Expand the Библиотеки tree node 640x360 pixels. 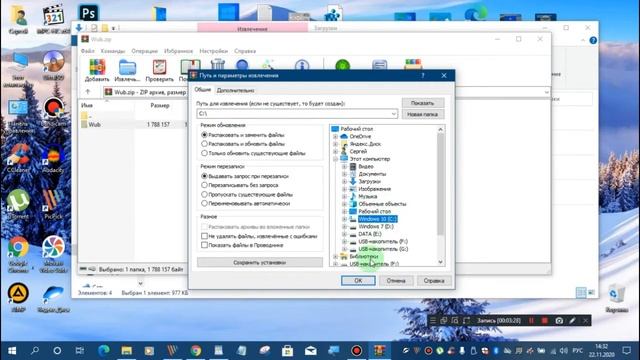pyautogui.click(x=336, y=256)
